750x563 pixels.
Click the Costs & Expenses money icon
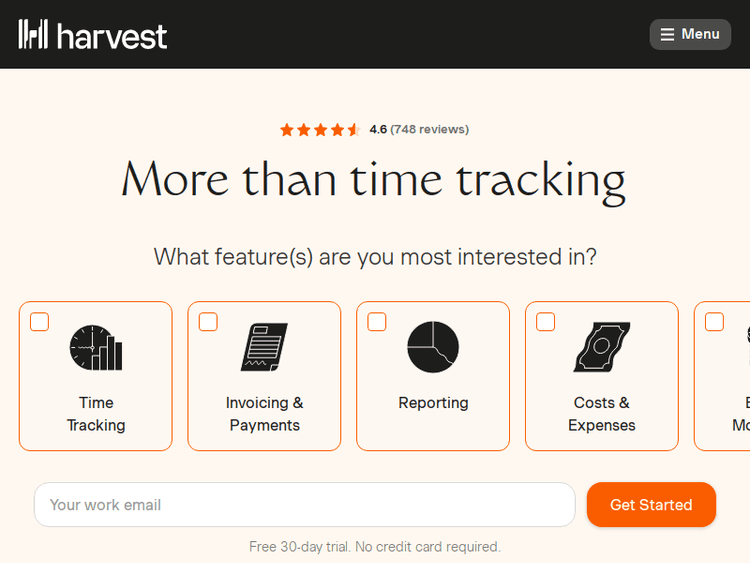tap(601, 348)
